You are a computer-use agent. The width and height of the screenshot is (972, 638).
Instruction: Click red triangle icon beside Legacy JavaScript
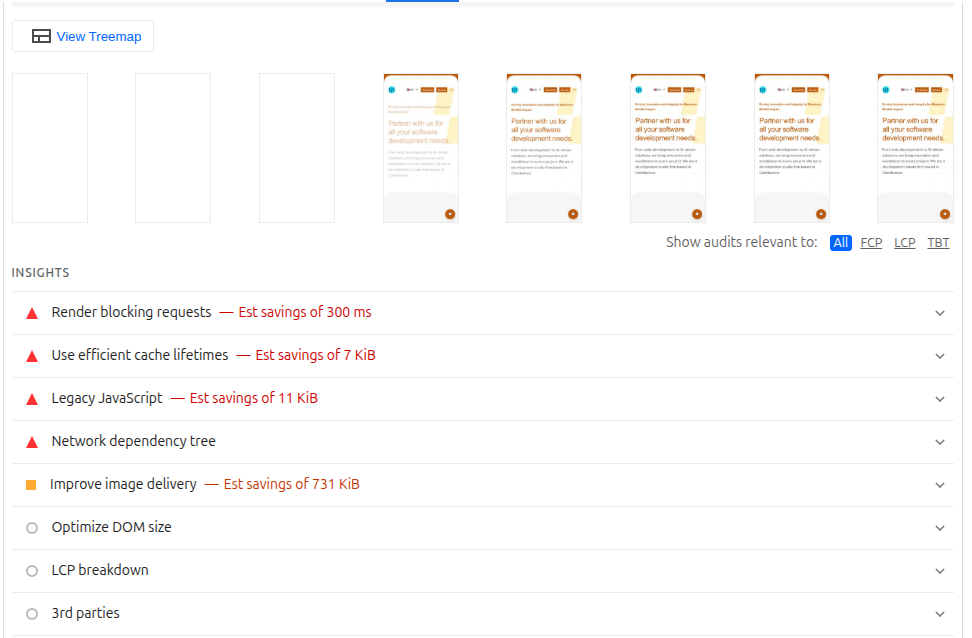31,399
